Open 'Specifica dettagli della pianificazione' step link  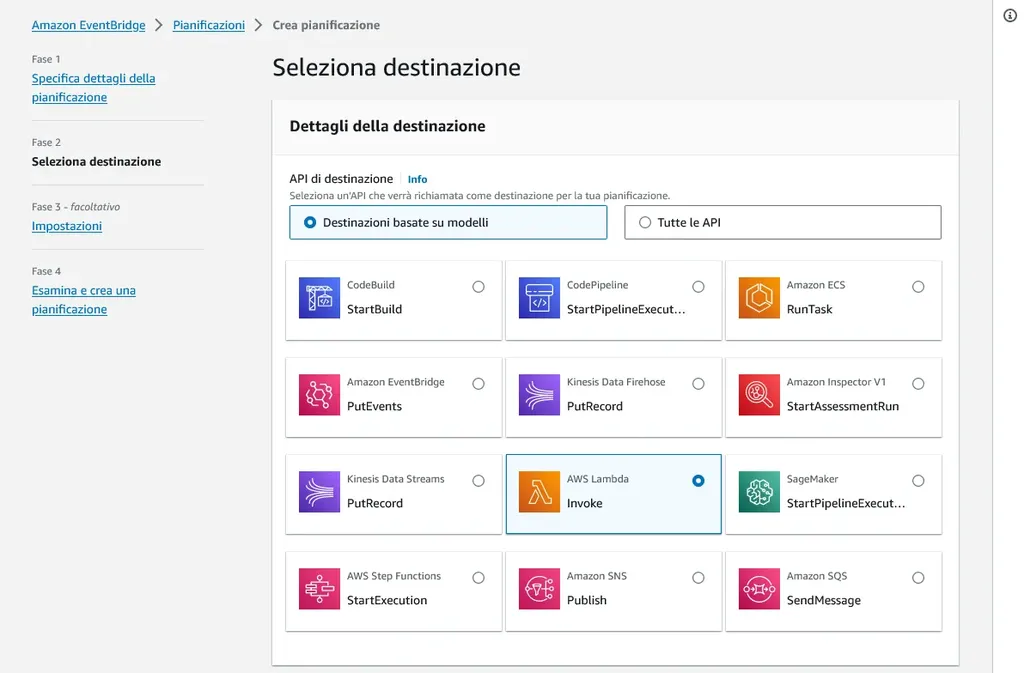pos(93,87)
